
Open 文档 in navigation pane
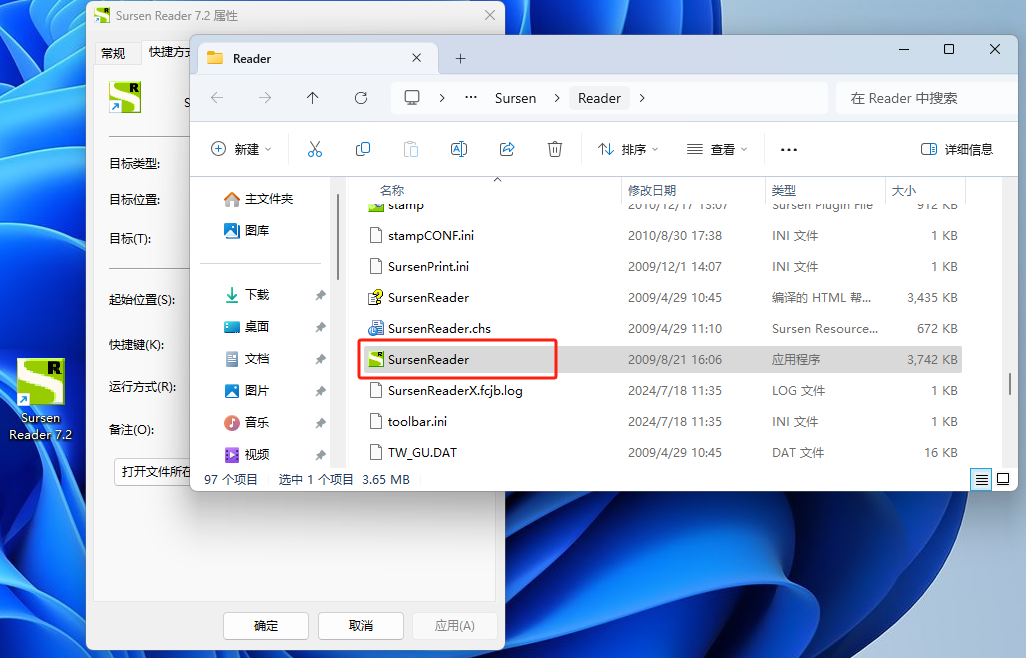click(247, 359)
